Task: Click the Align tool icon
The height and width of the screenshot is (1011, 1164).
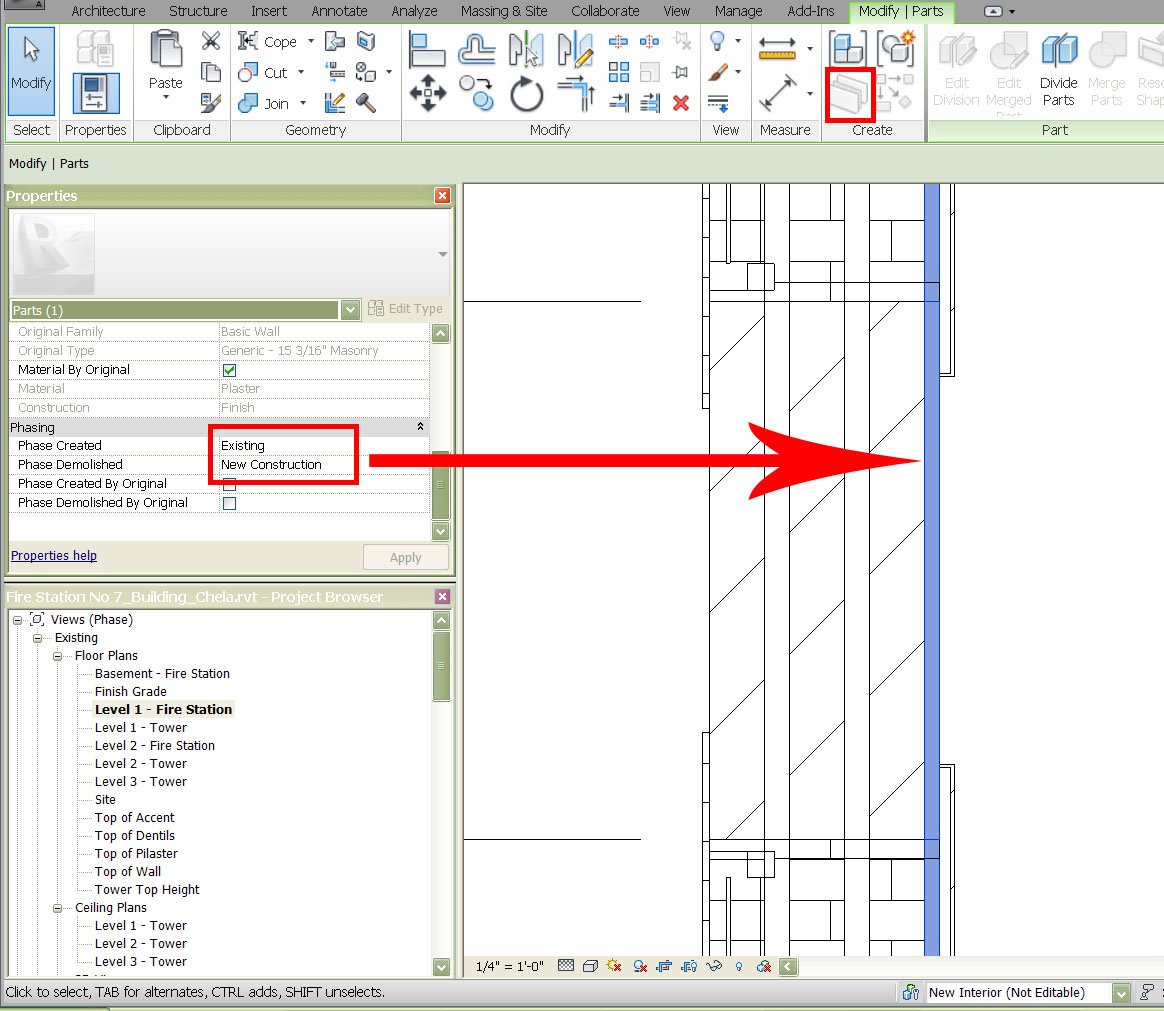Action: click(x=428, y=48)
